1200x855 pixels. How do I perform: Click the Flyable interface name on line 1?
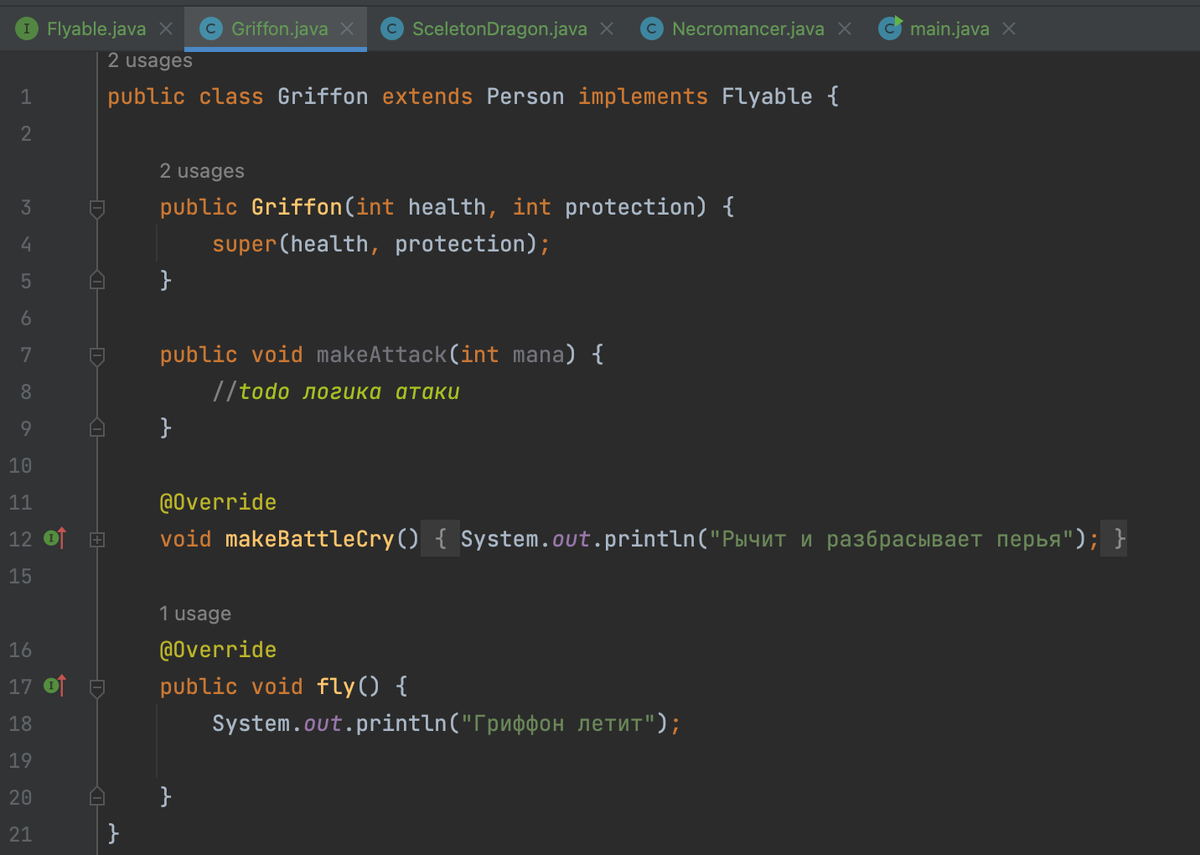pyautogui.click(x=767, y=97)
